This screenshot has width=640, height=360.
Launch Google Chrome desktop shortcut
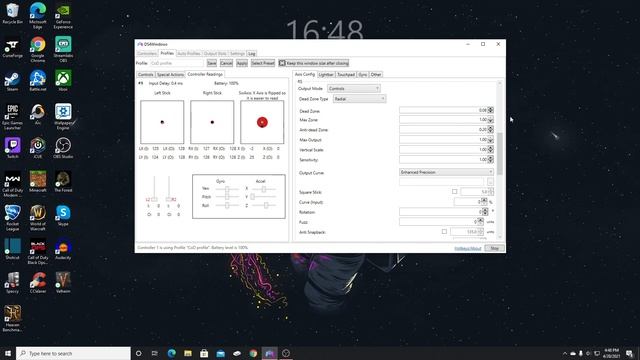pos(38,49)
